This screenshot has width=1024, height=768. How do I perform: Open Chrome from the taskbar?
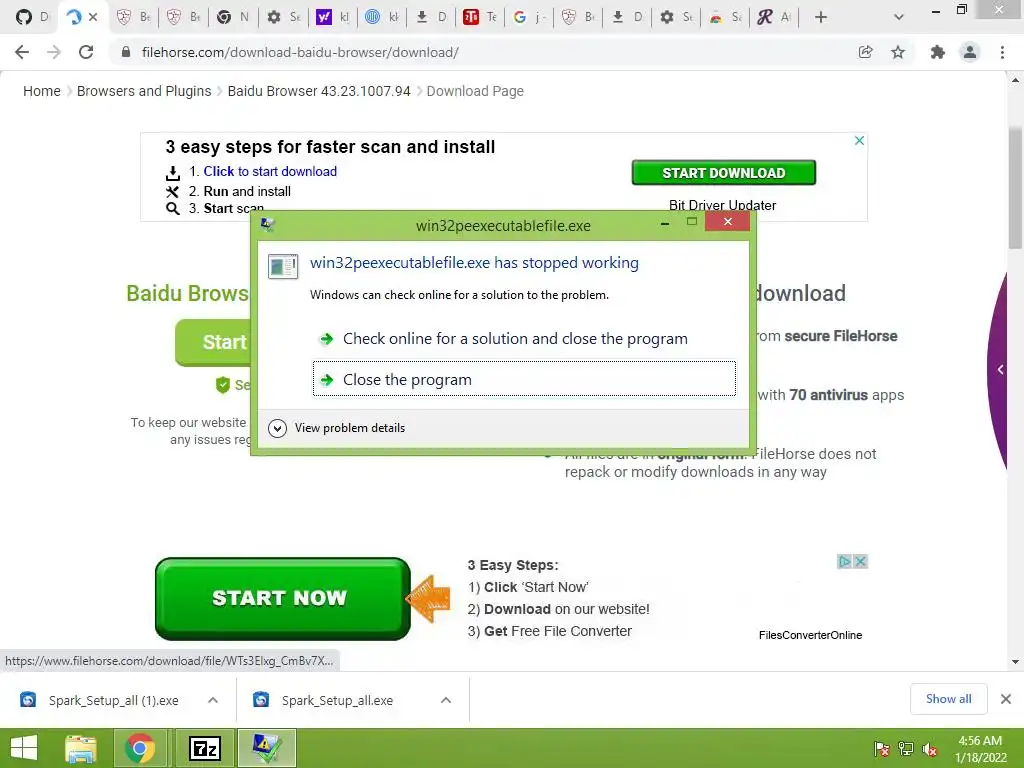point(140,748)
